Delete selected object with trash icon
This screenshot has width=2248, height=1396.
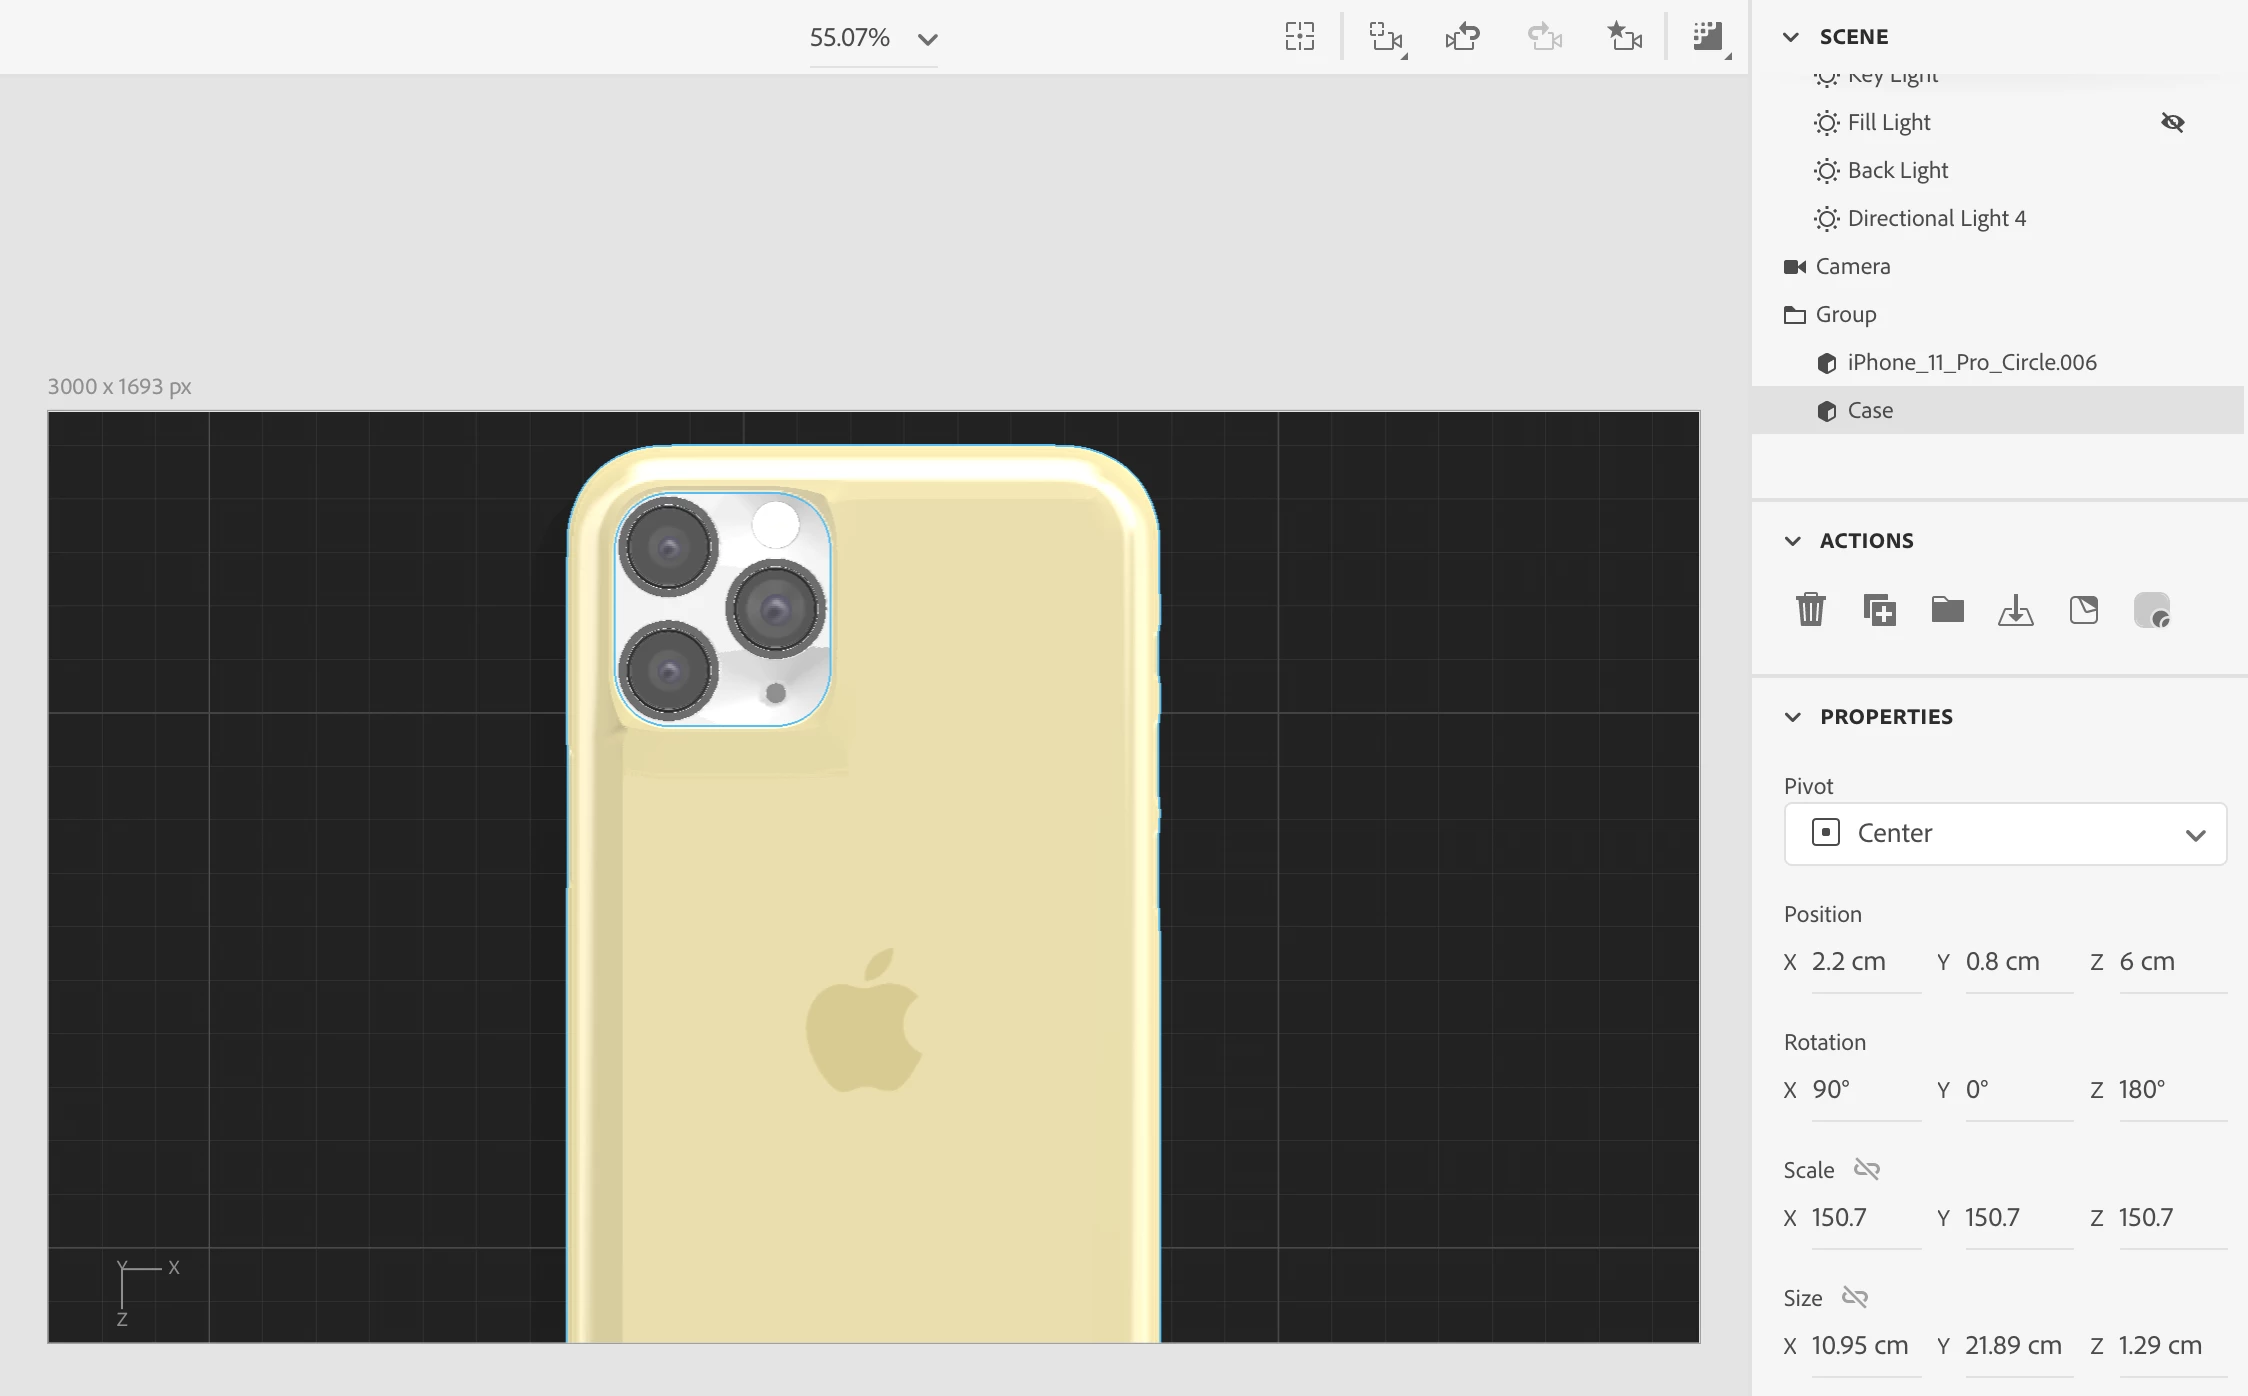coord(1810,609)
